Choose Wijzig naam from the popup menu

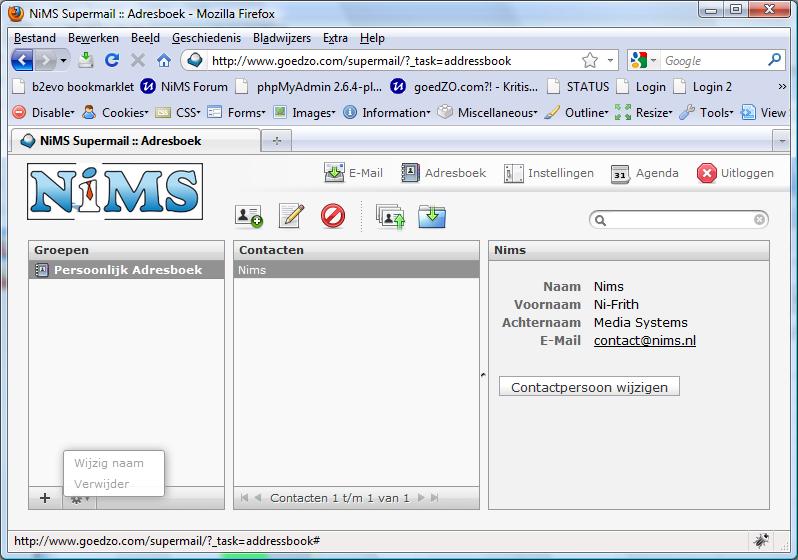click(x=109, y=463)
